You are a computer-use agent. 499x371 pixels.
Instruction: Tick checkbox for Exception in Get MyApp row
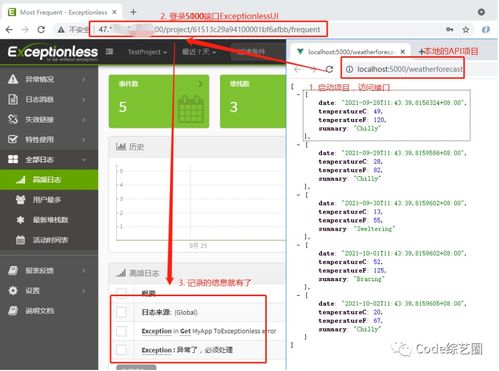tap(121, 331)
